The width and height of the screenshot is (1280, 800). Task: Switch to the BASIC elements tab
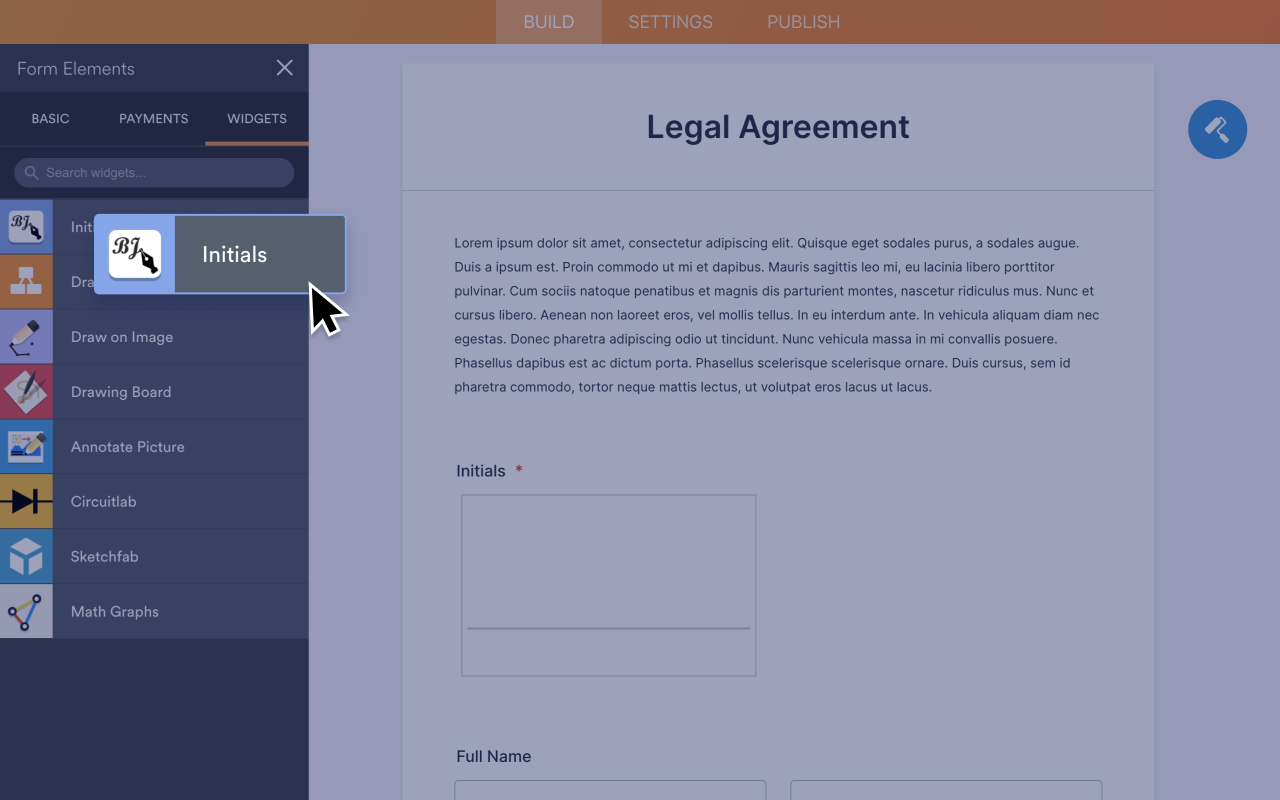[50, 119]
